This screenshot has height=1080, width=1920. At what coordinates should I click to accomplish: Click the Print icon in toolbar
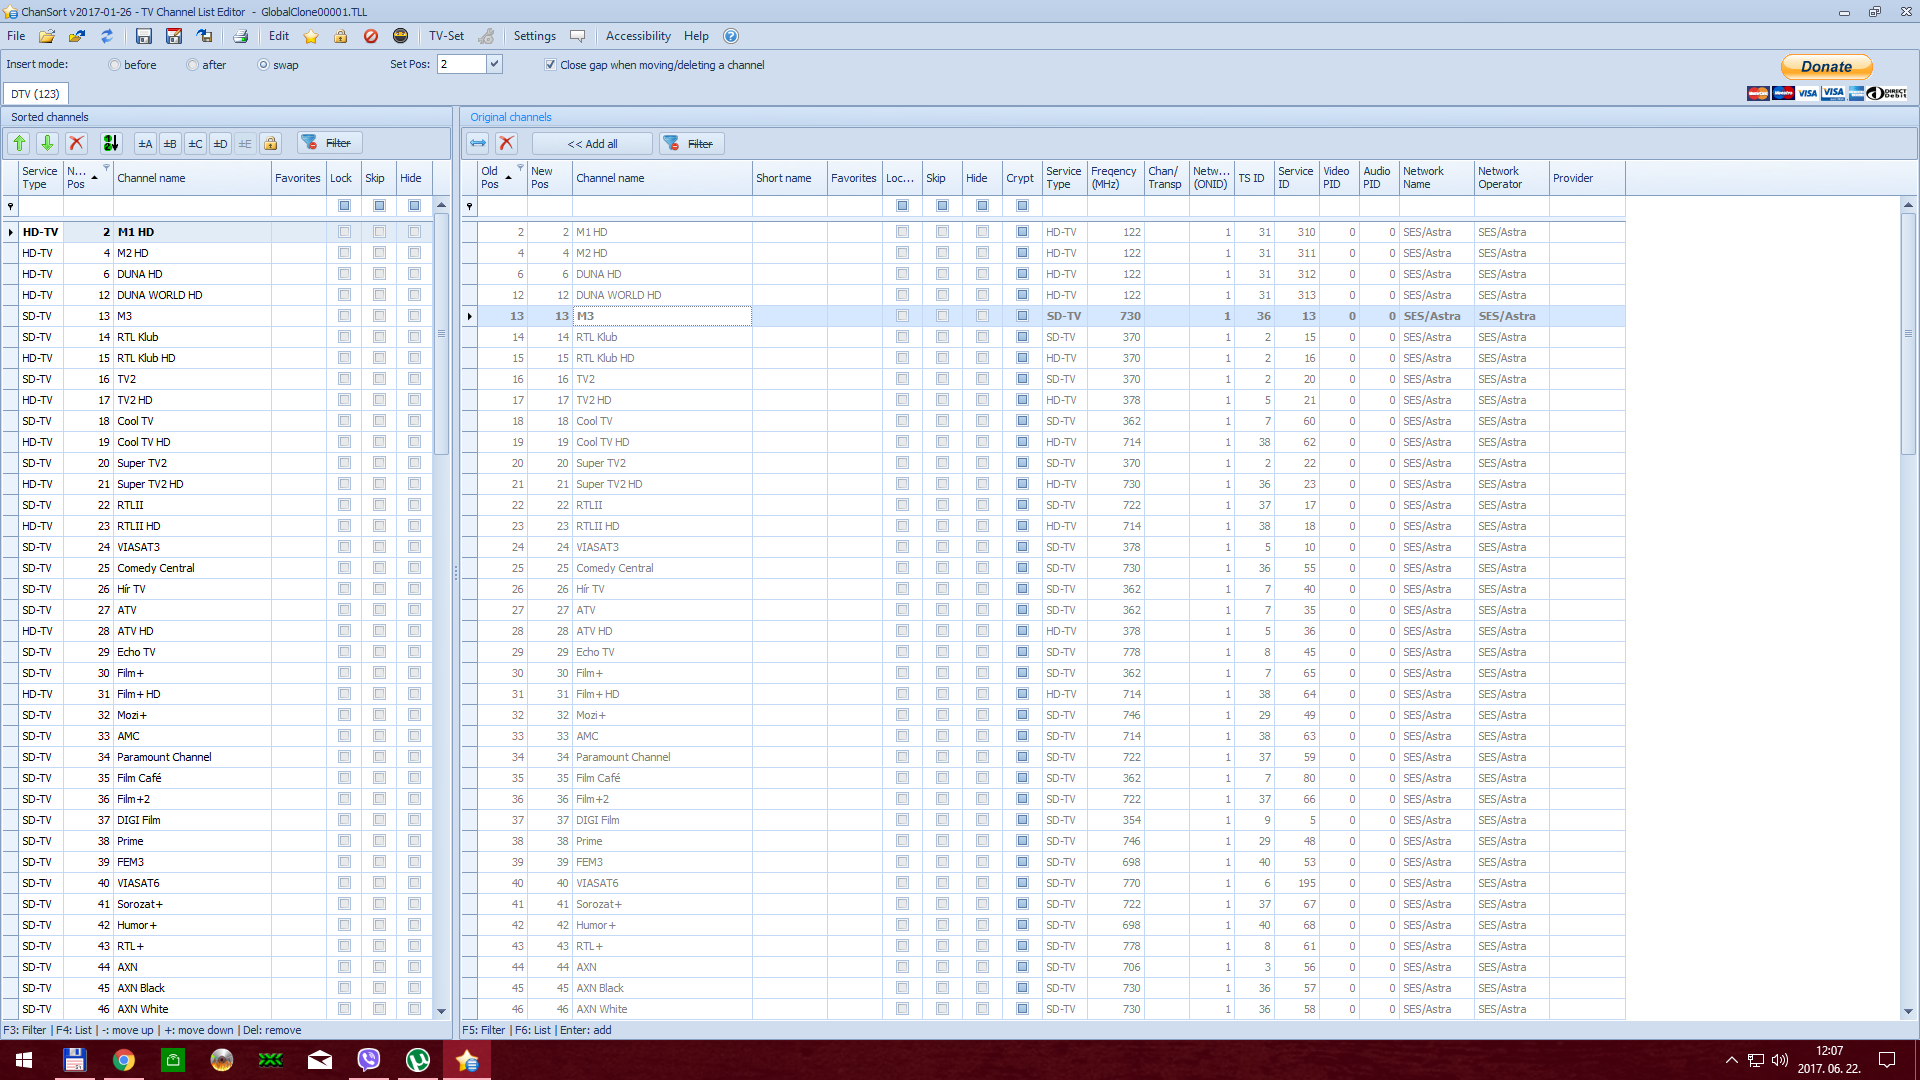(x=240, y=36)
